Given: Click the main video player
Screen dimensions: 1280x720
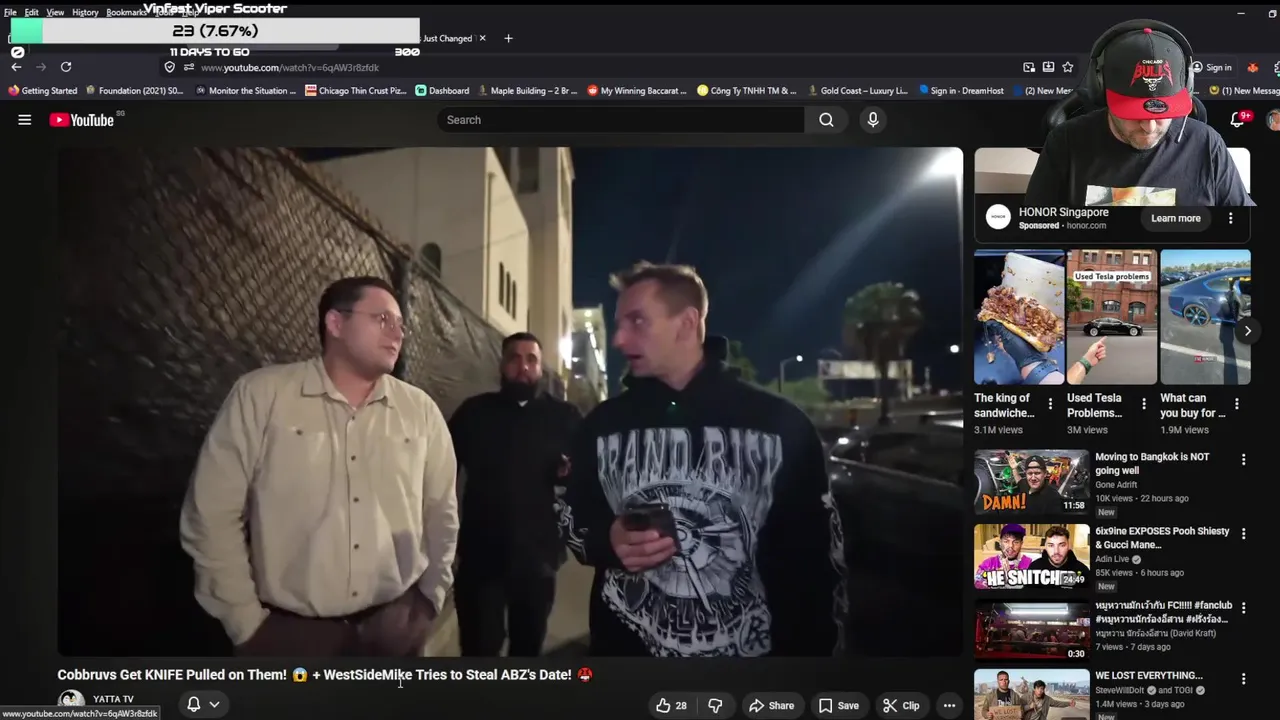Looking at the screenshot, I should pos(510,402).
